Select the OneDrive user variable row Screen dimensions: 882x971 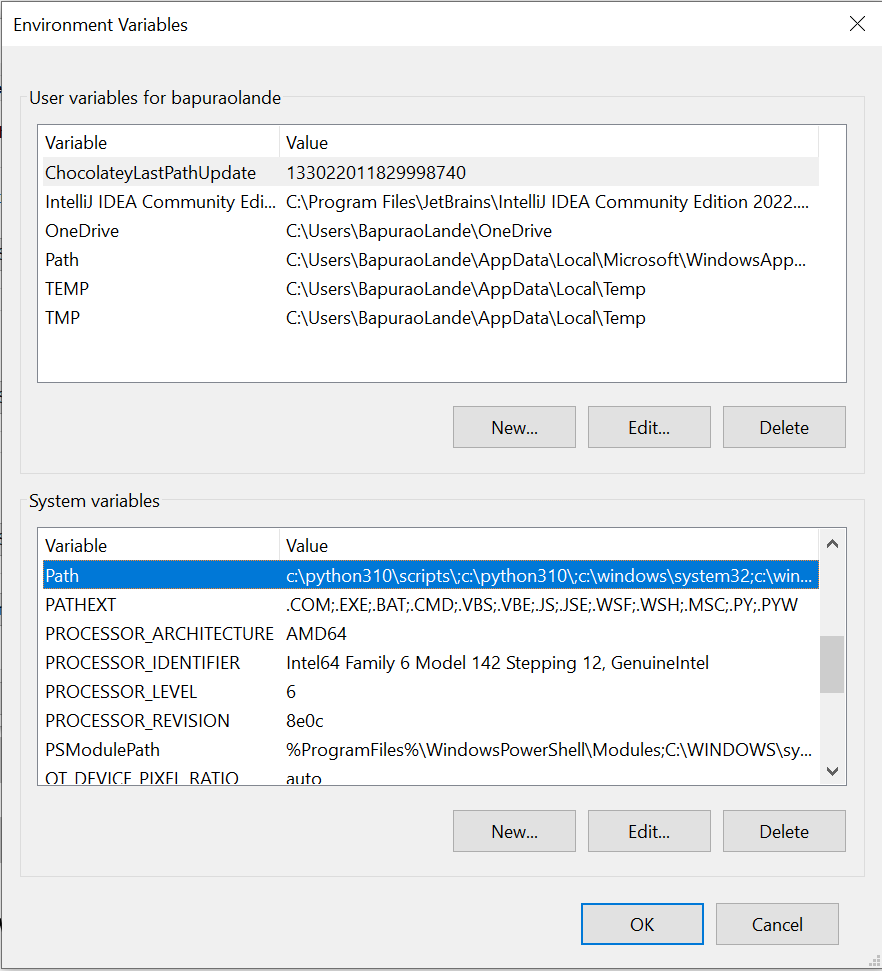pos(82,231)
